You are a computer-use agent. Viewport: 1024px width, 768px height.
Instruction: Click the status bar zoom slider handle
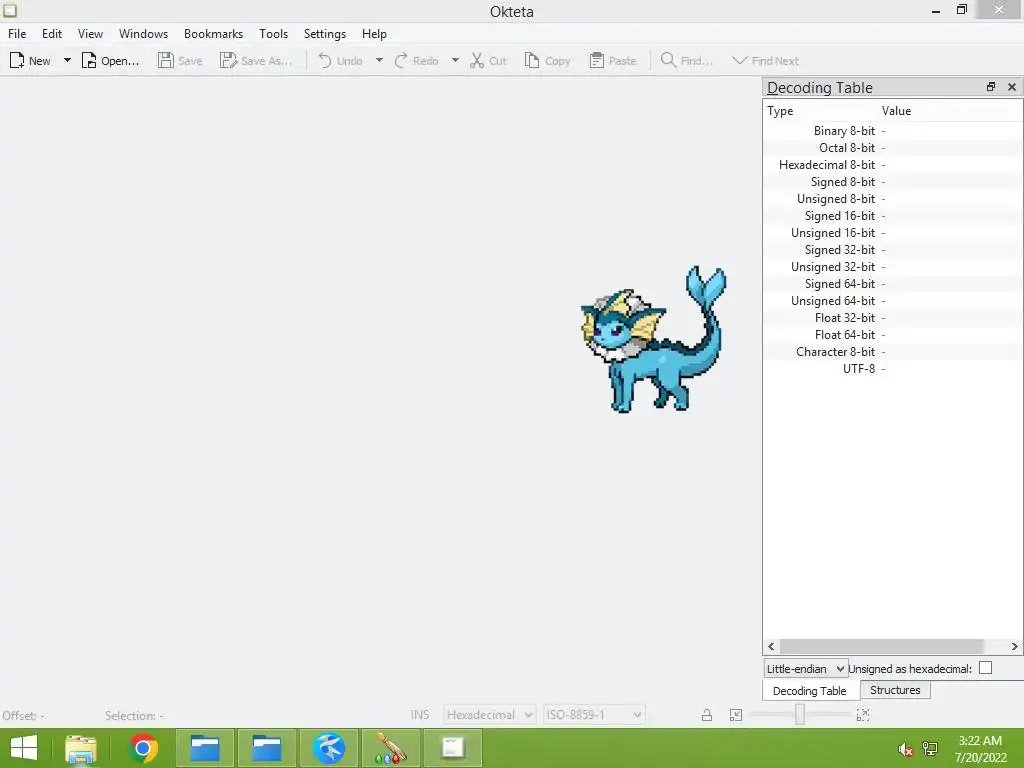tap(799, 714)
